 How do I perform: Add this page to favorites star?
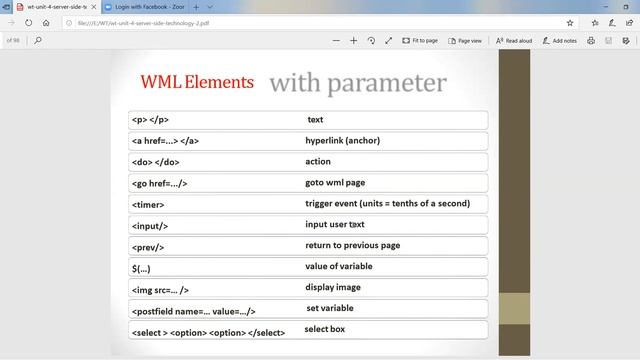pos(570,23)
